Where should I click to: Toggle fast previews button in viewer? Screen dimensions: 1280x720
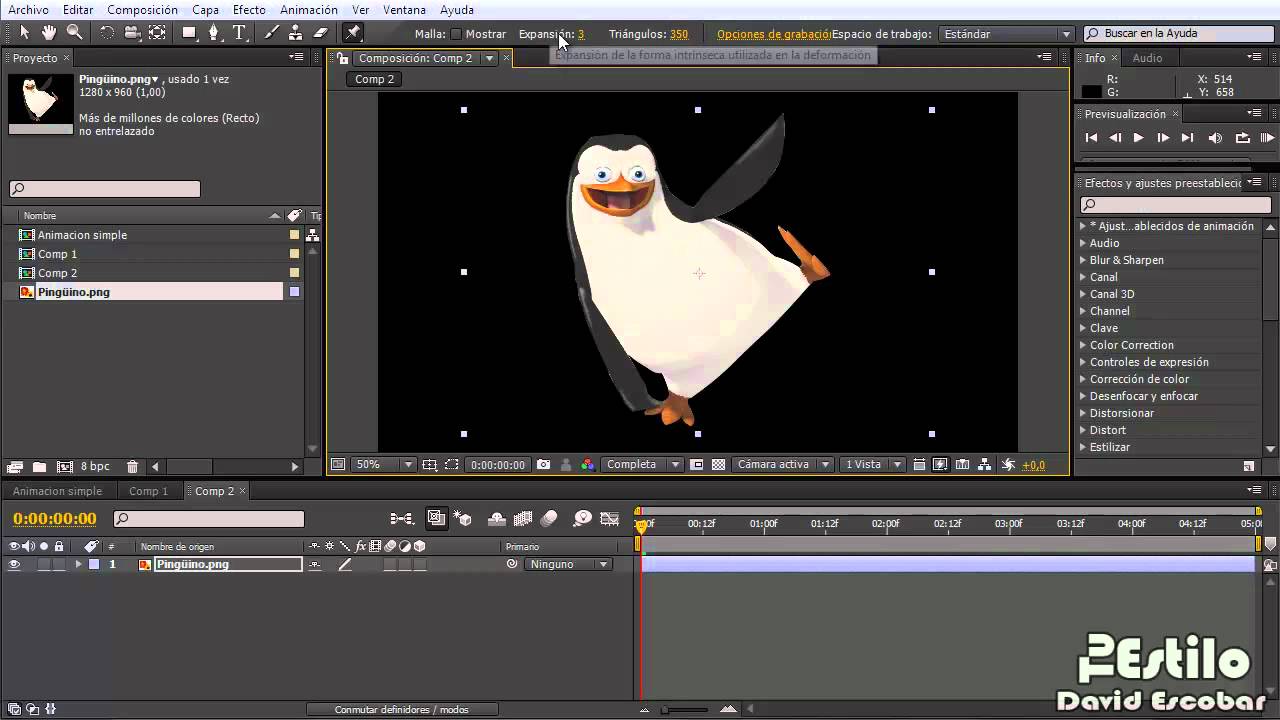coord(940,465)
